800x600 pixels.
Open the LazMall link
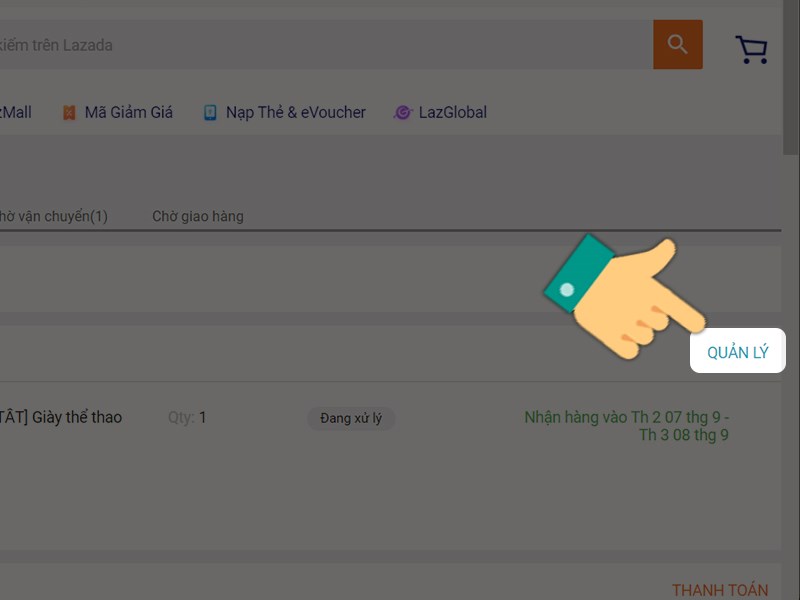click(x=16, y=112)
